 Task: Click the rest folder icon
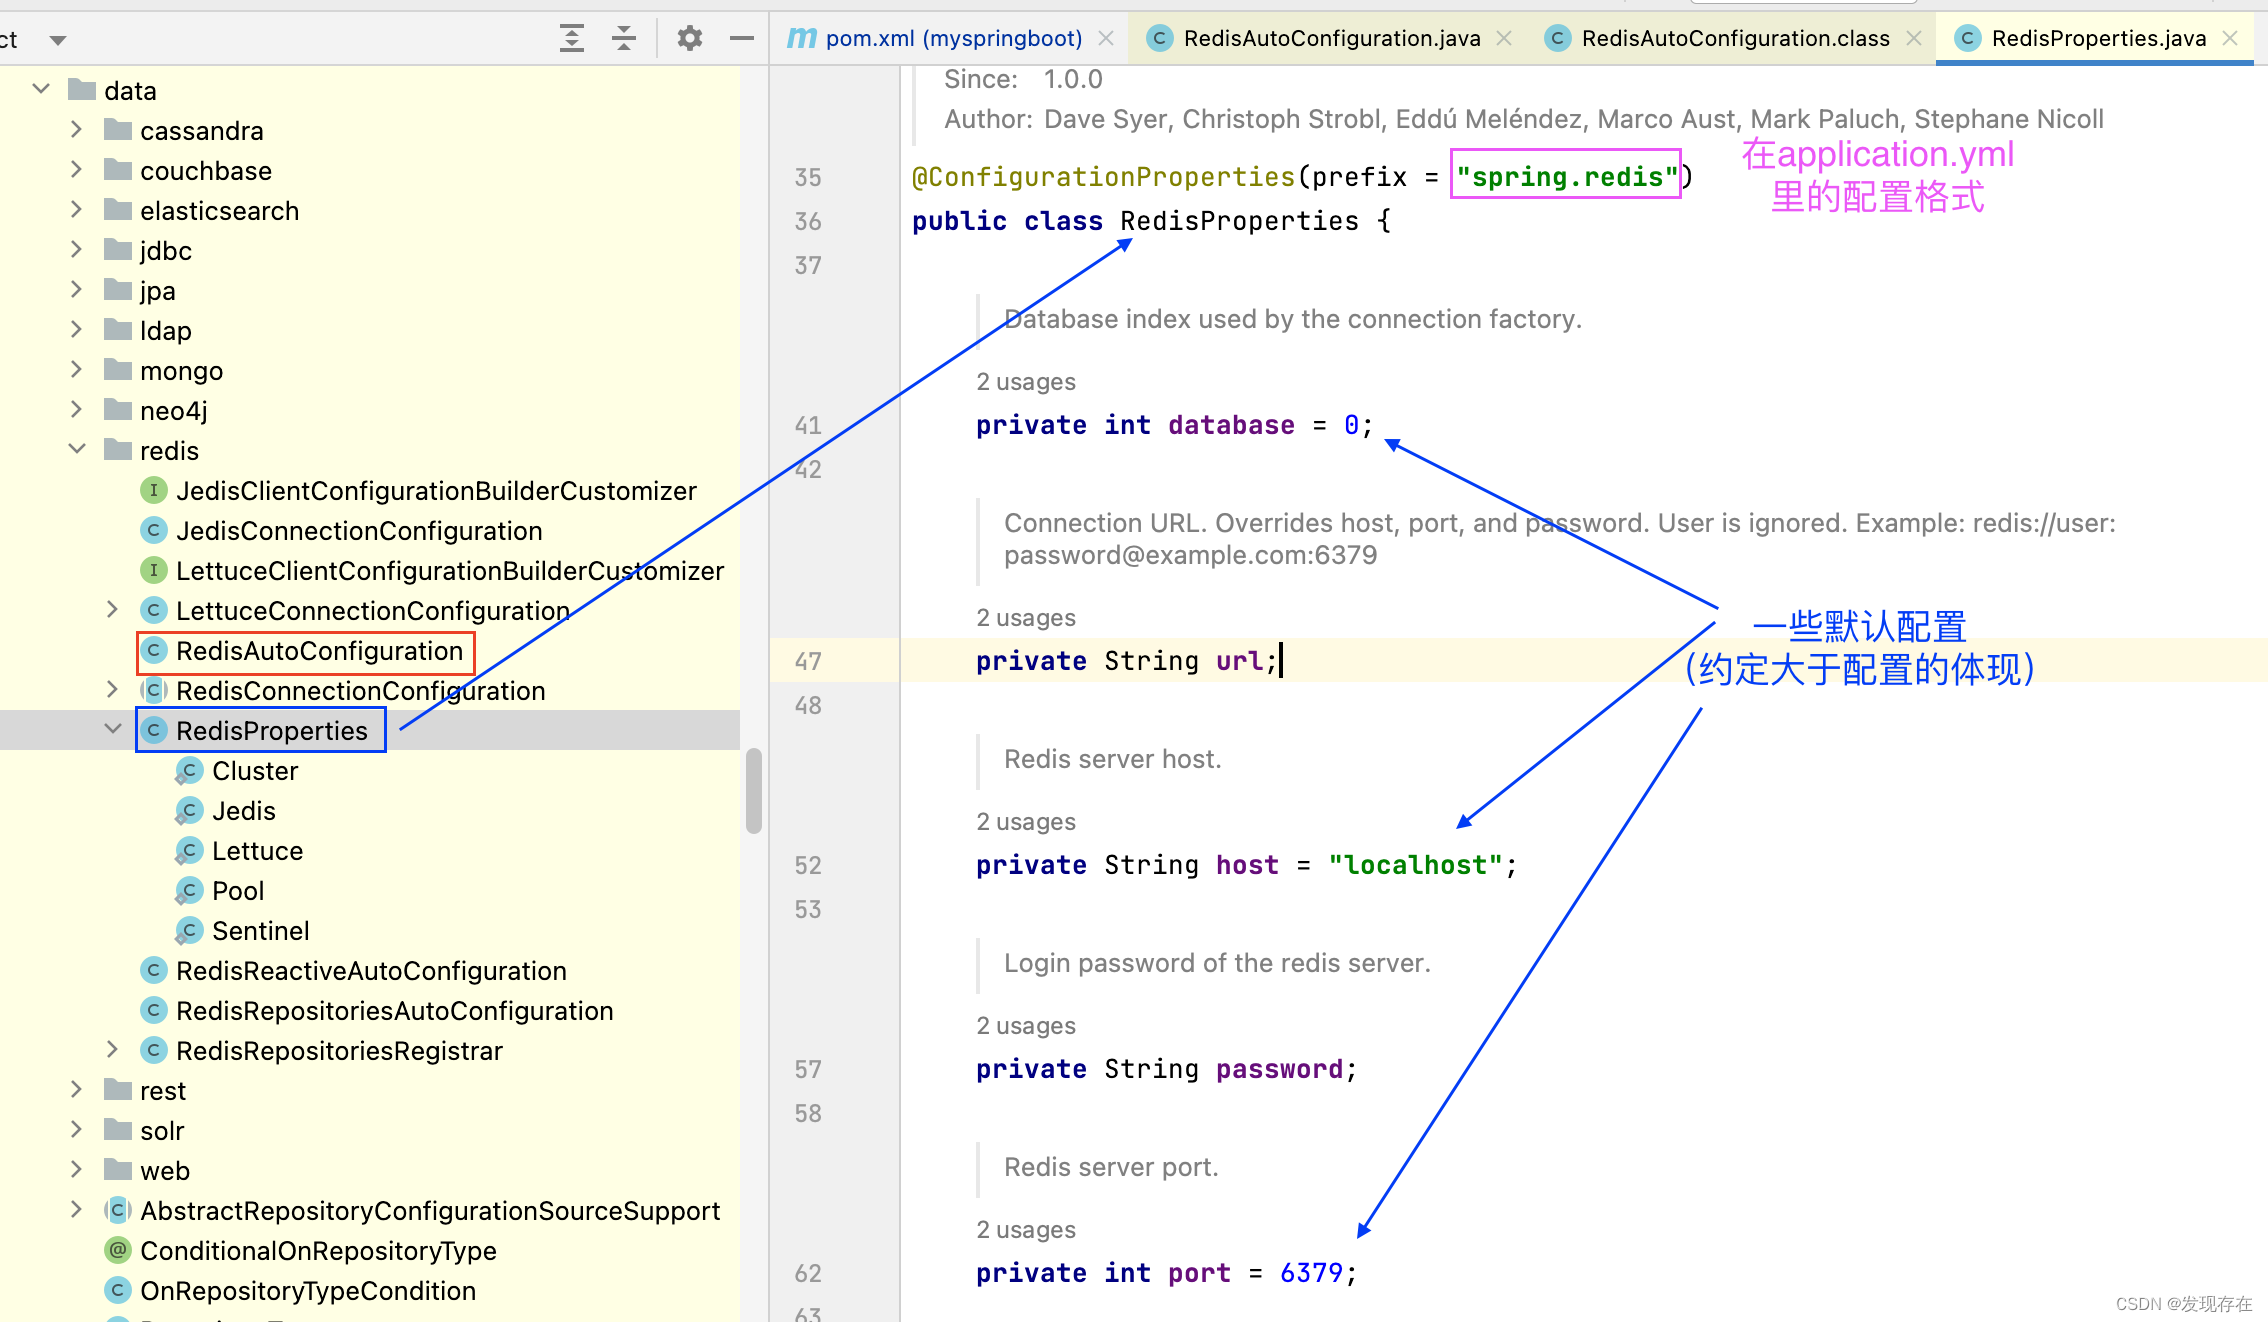pos(118,1089)
